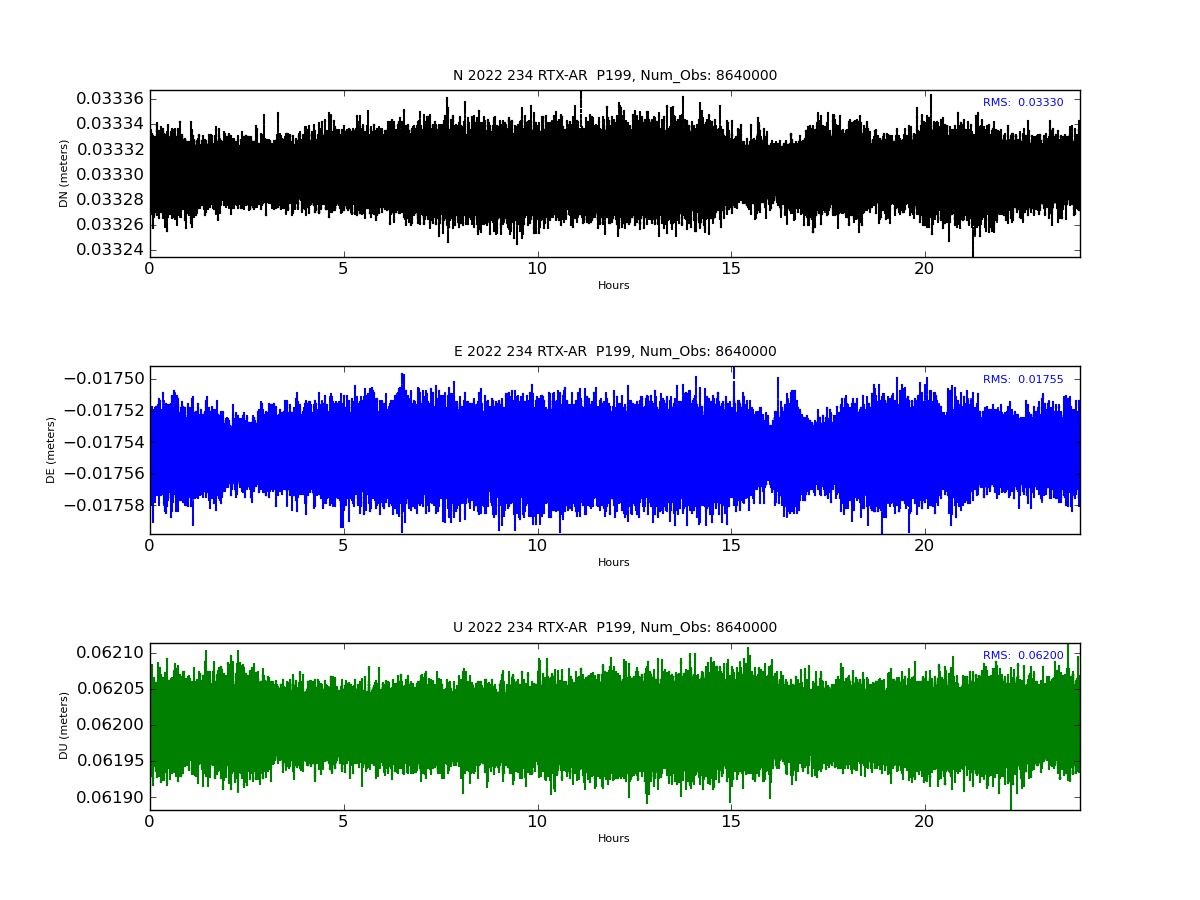Screen dimensions: 1200x900
Task: Click the −0.01750 y-axis tick label
Action: pyautogui.click(x=103, y=378)
